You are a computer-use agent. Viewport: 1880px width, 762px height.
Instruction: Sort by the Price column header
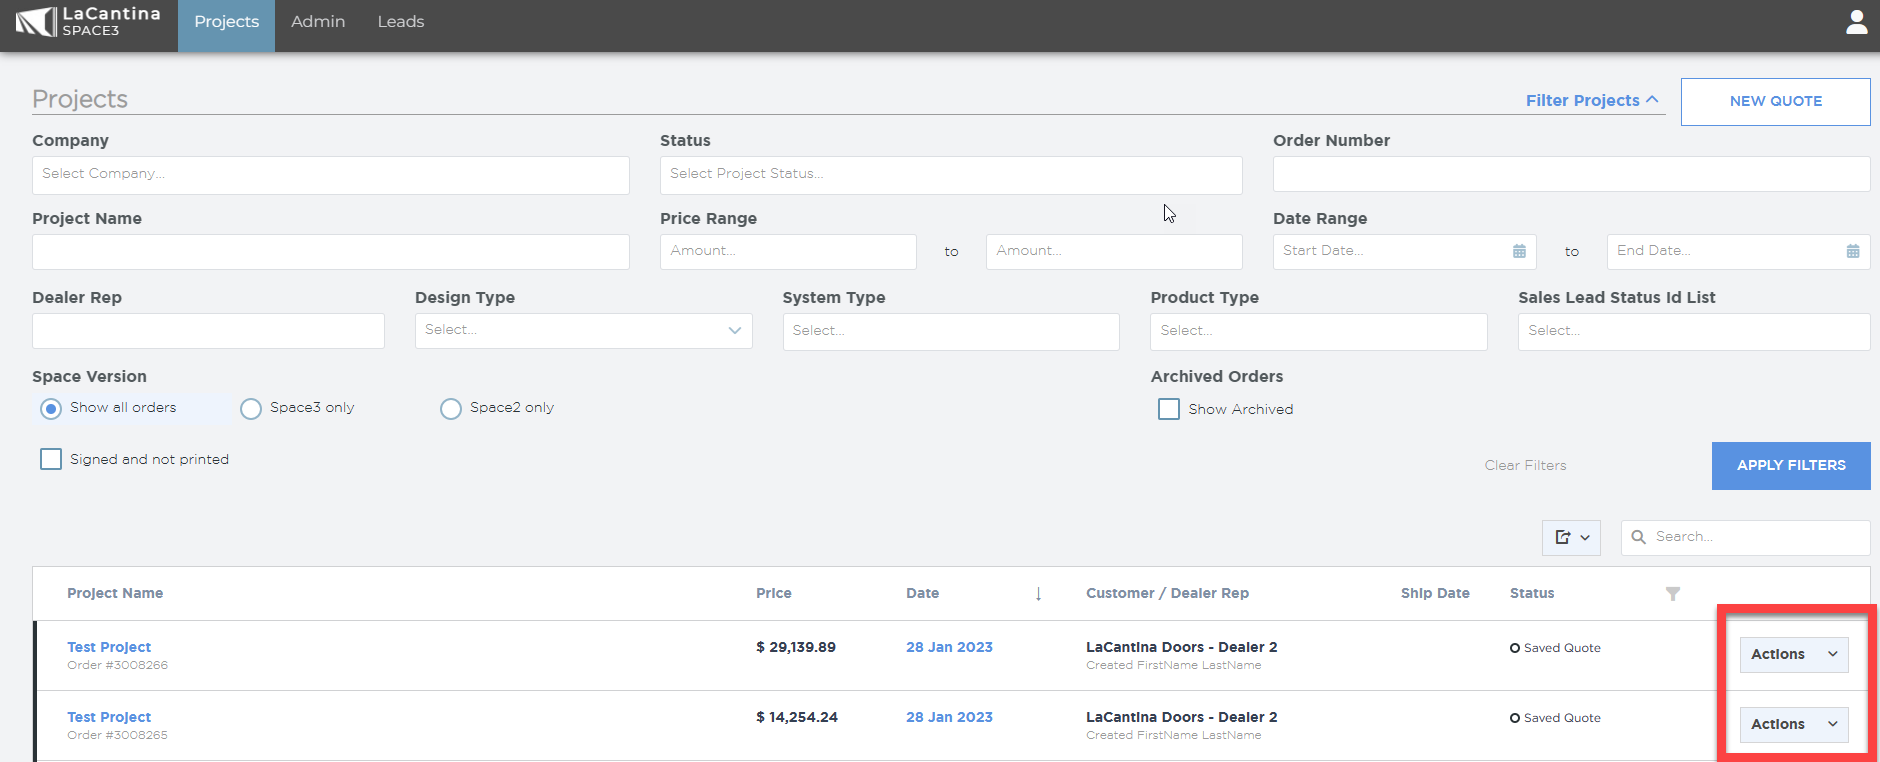pos(774,594)
